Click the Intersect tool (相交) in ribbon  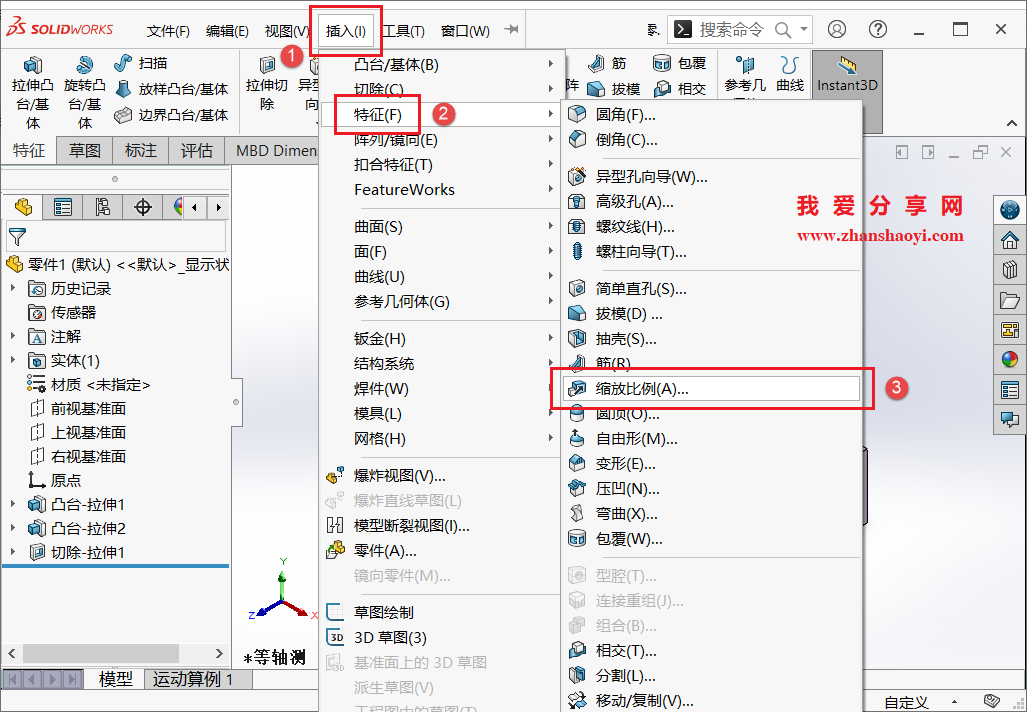click(680, 88)
